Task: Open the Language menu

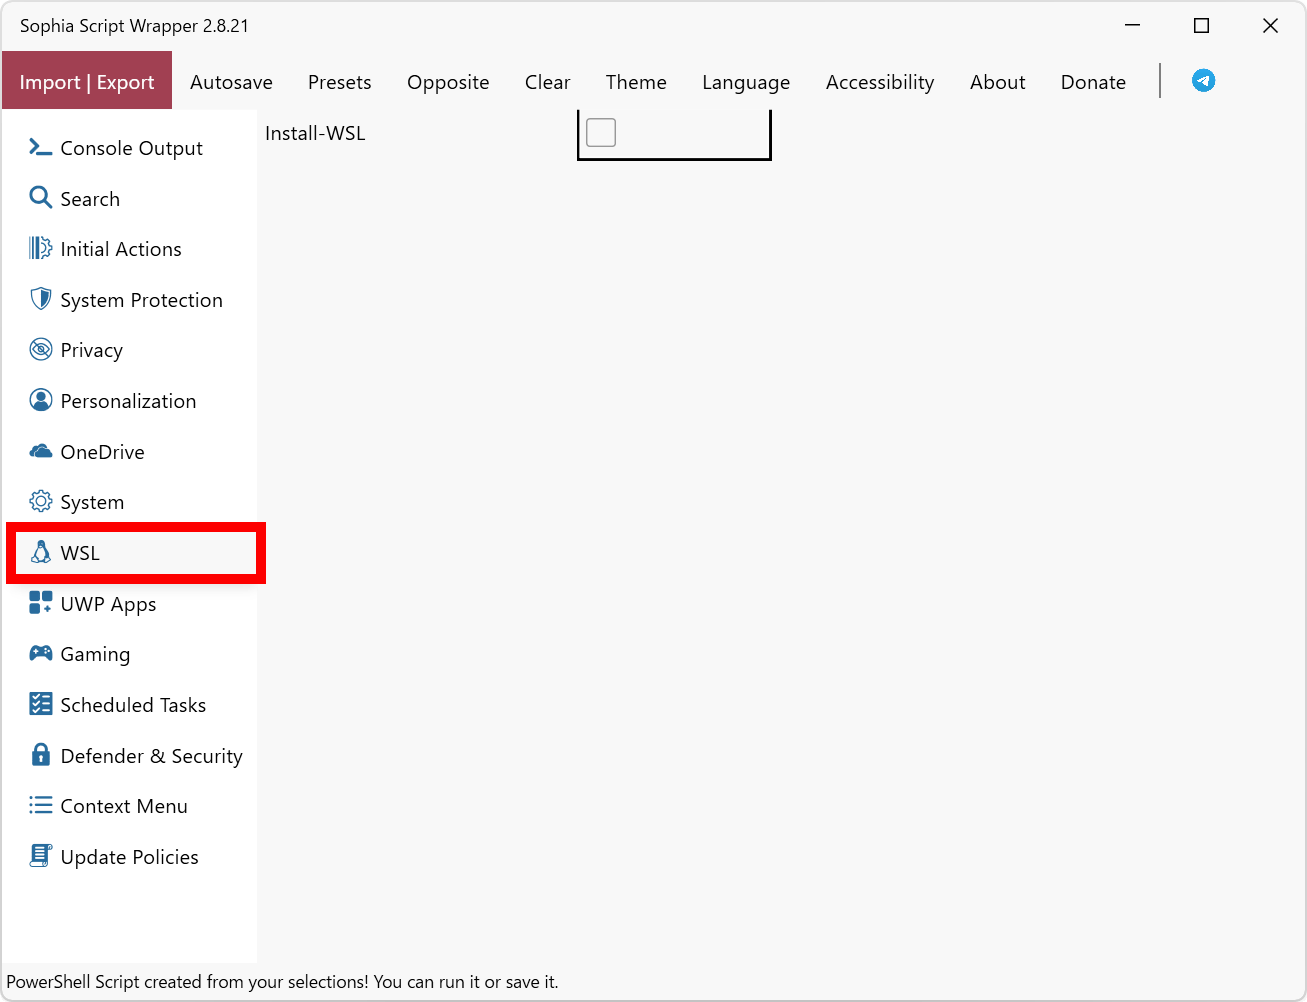Action: 746,82
